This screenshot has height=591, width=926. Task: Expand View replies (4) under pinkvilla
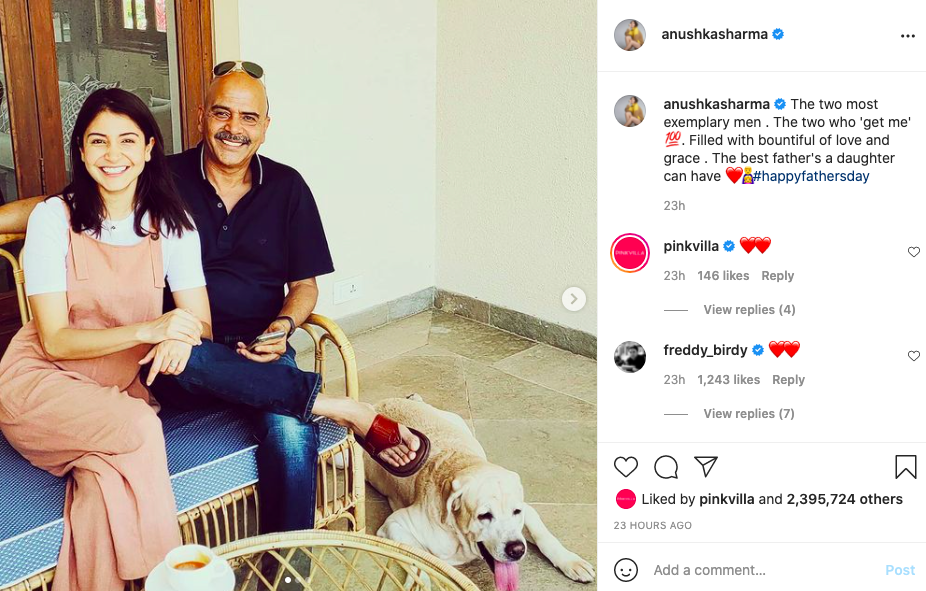[x=749, y=309]
